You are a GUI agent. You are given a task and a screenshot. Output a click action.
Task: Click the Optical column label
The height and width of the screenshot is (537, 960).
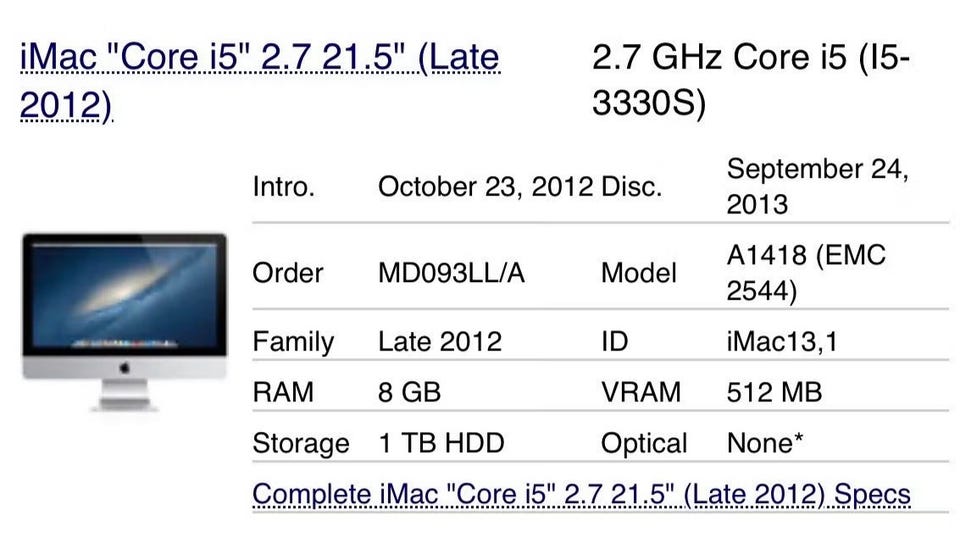click(643, 443)
